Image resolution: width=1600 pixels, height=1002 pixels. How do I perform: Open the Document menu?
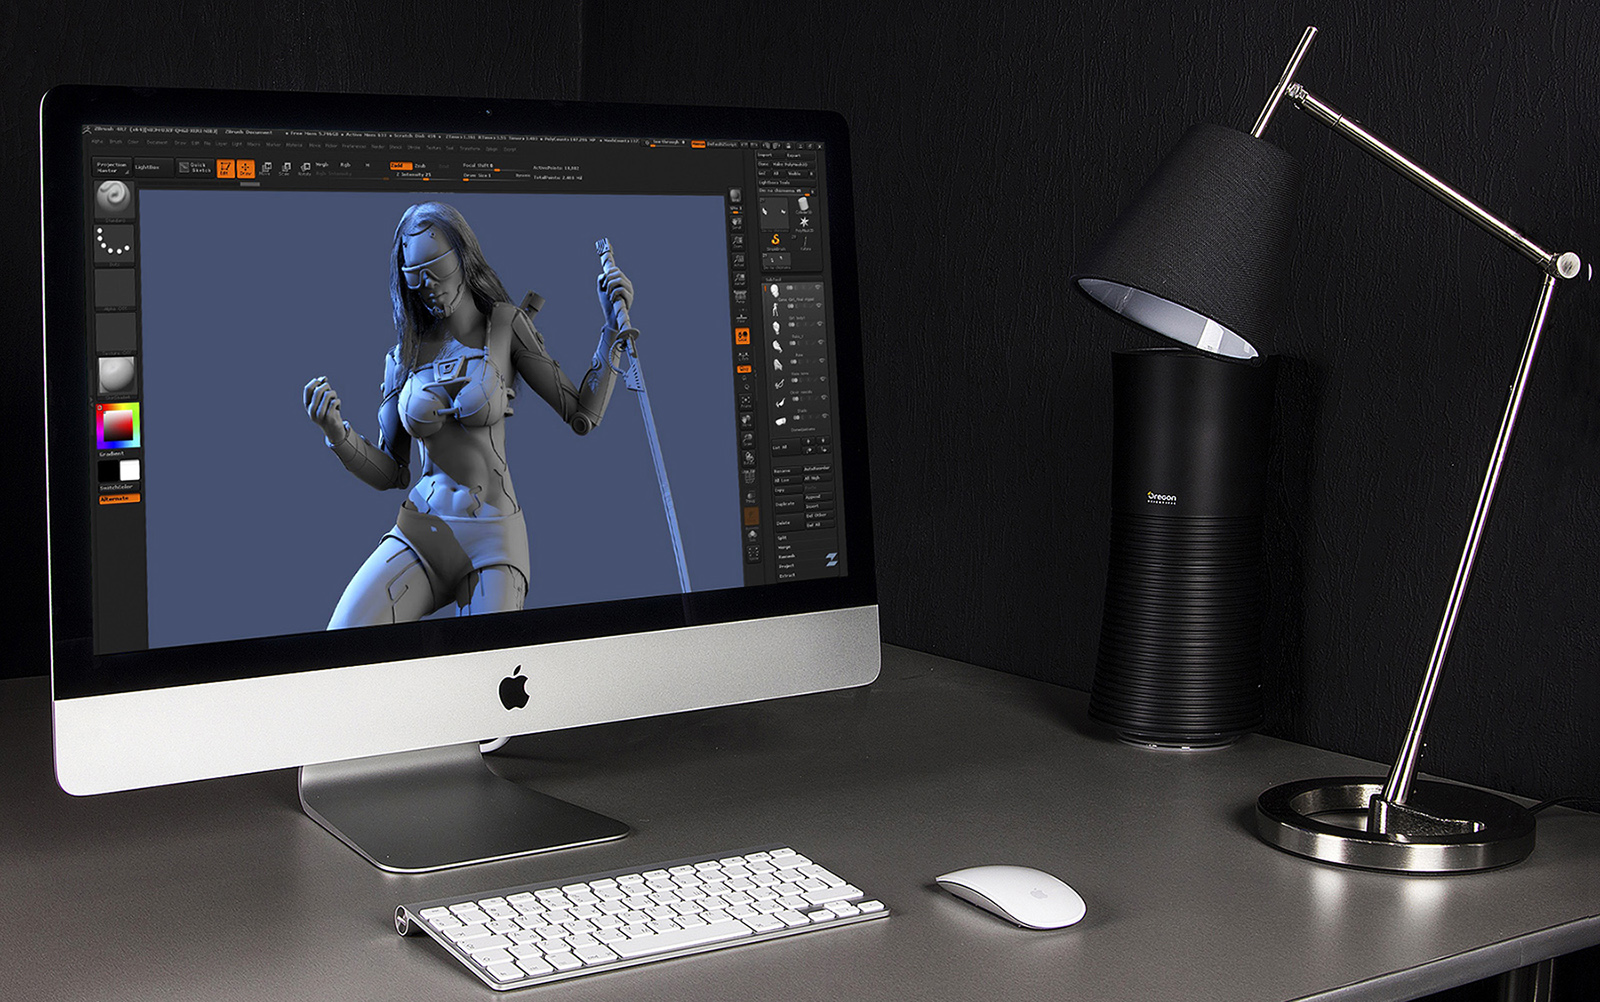[157, 143]
